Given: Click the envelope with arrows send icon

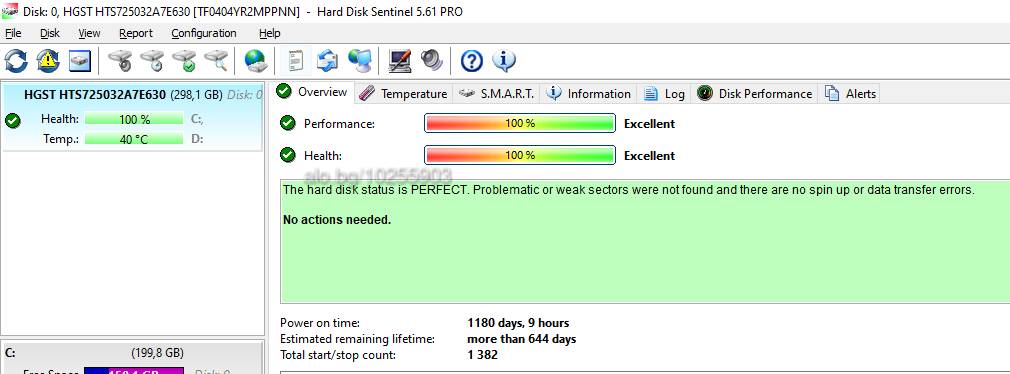Looking at the screenshot, I should point(327,61).
